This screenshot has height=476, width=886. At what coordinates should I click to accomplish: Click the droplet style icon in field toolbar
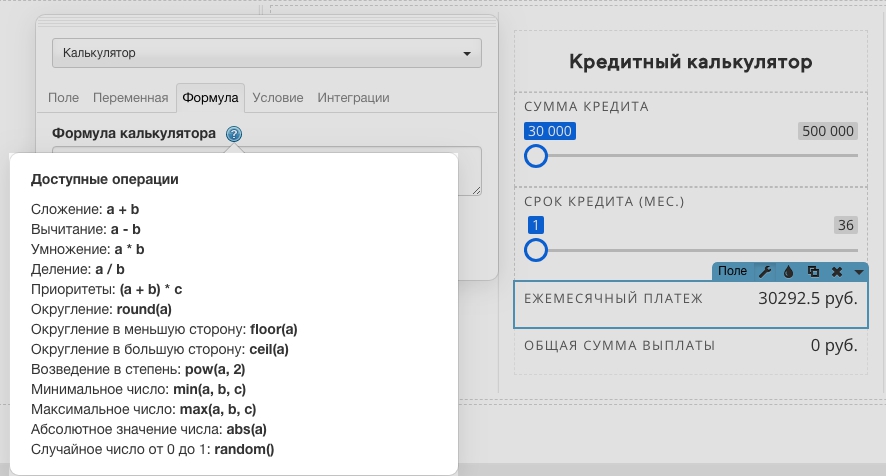[x=788, y=271]
